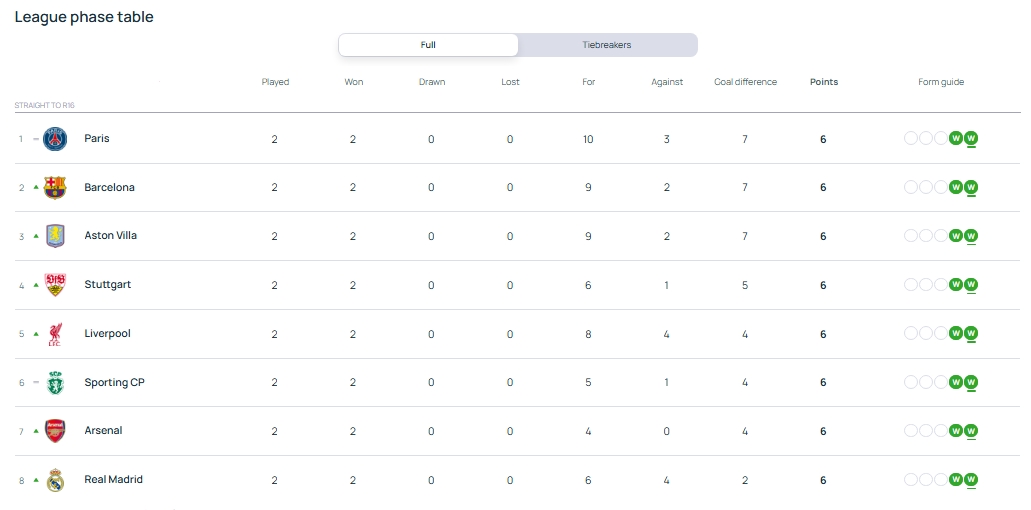Click the Barcelona club crest
The height and width of the screenshot is (510, 1031).
coord(55,187)
